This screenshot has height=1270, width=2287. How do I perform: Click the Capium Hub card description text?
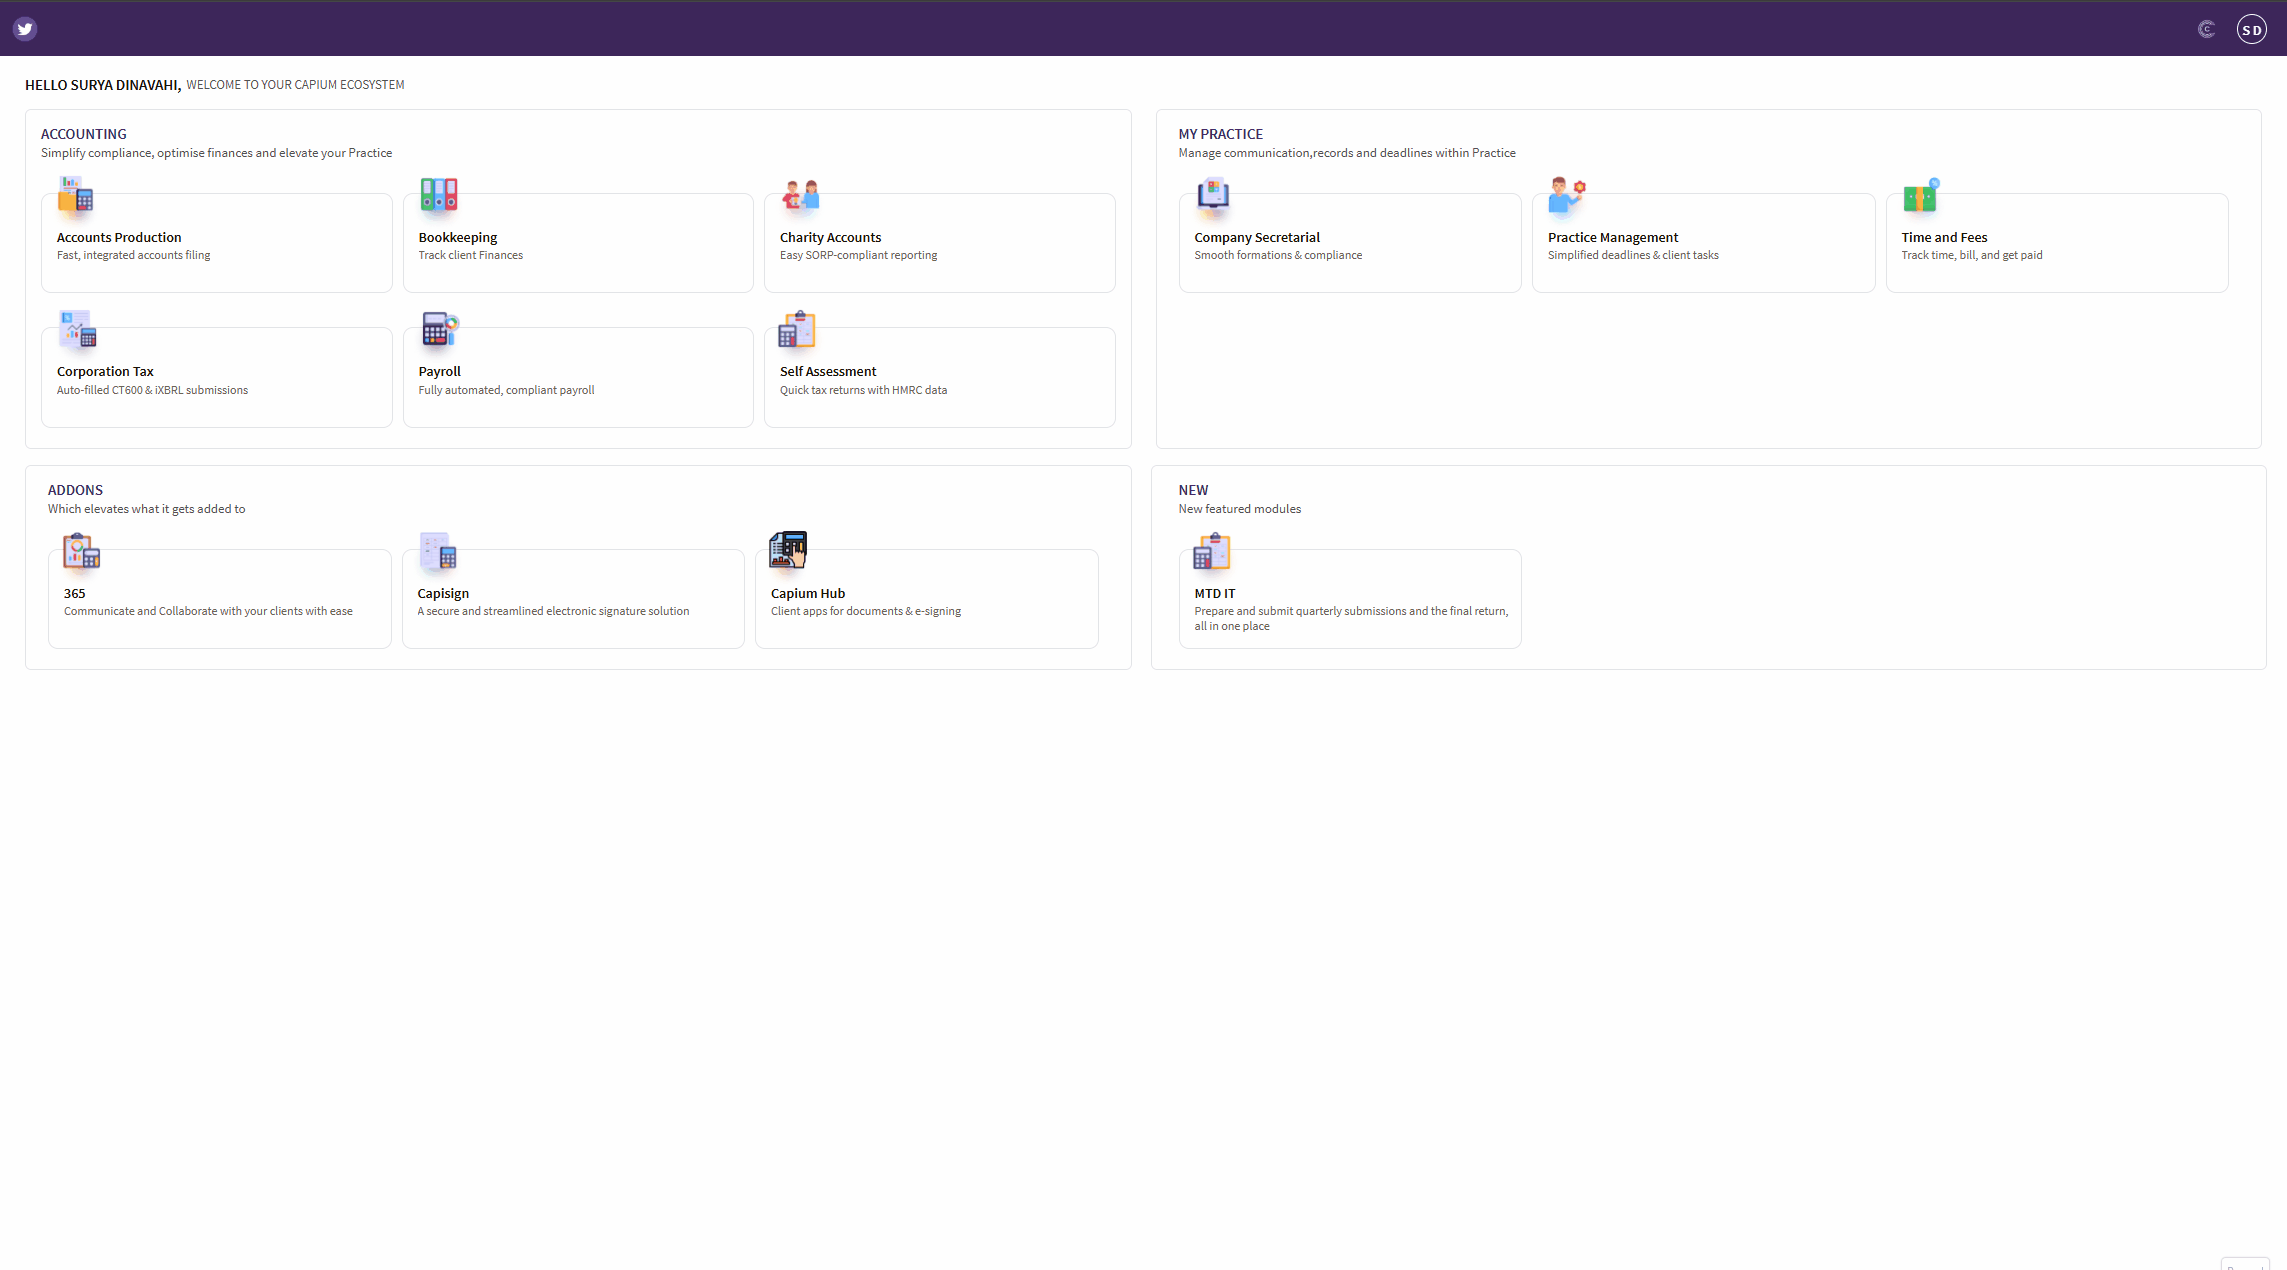865,611
